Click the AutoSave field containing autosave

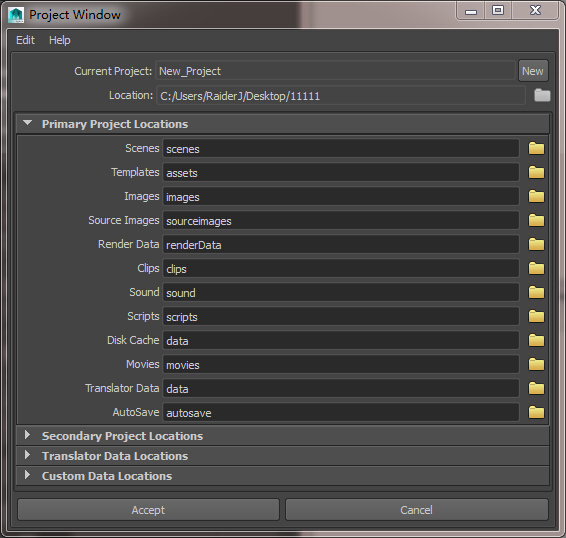click(x=341, y=412)
